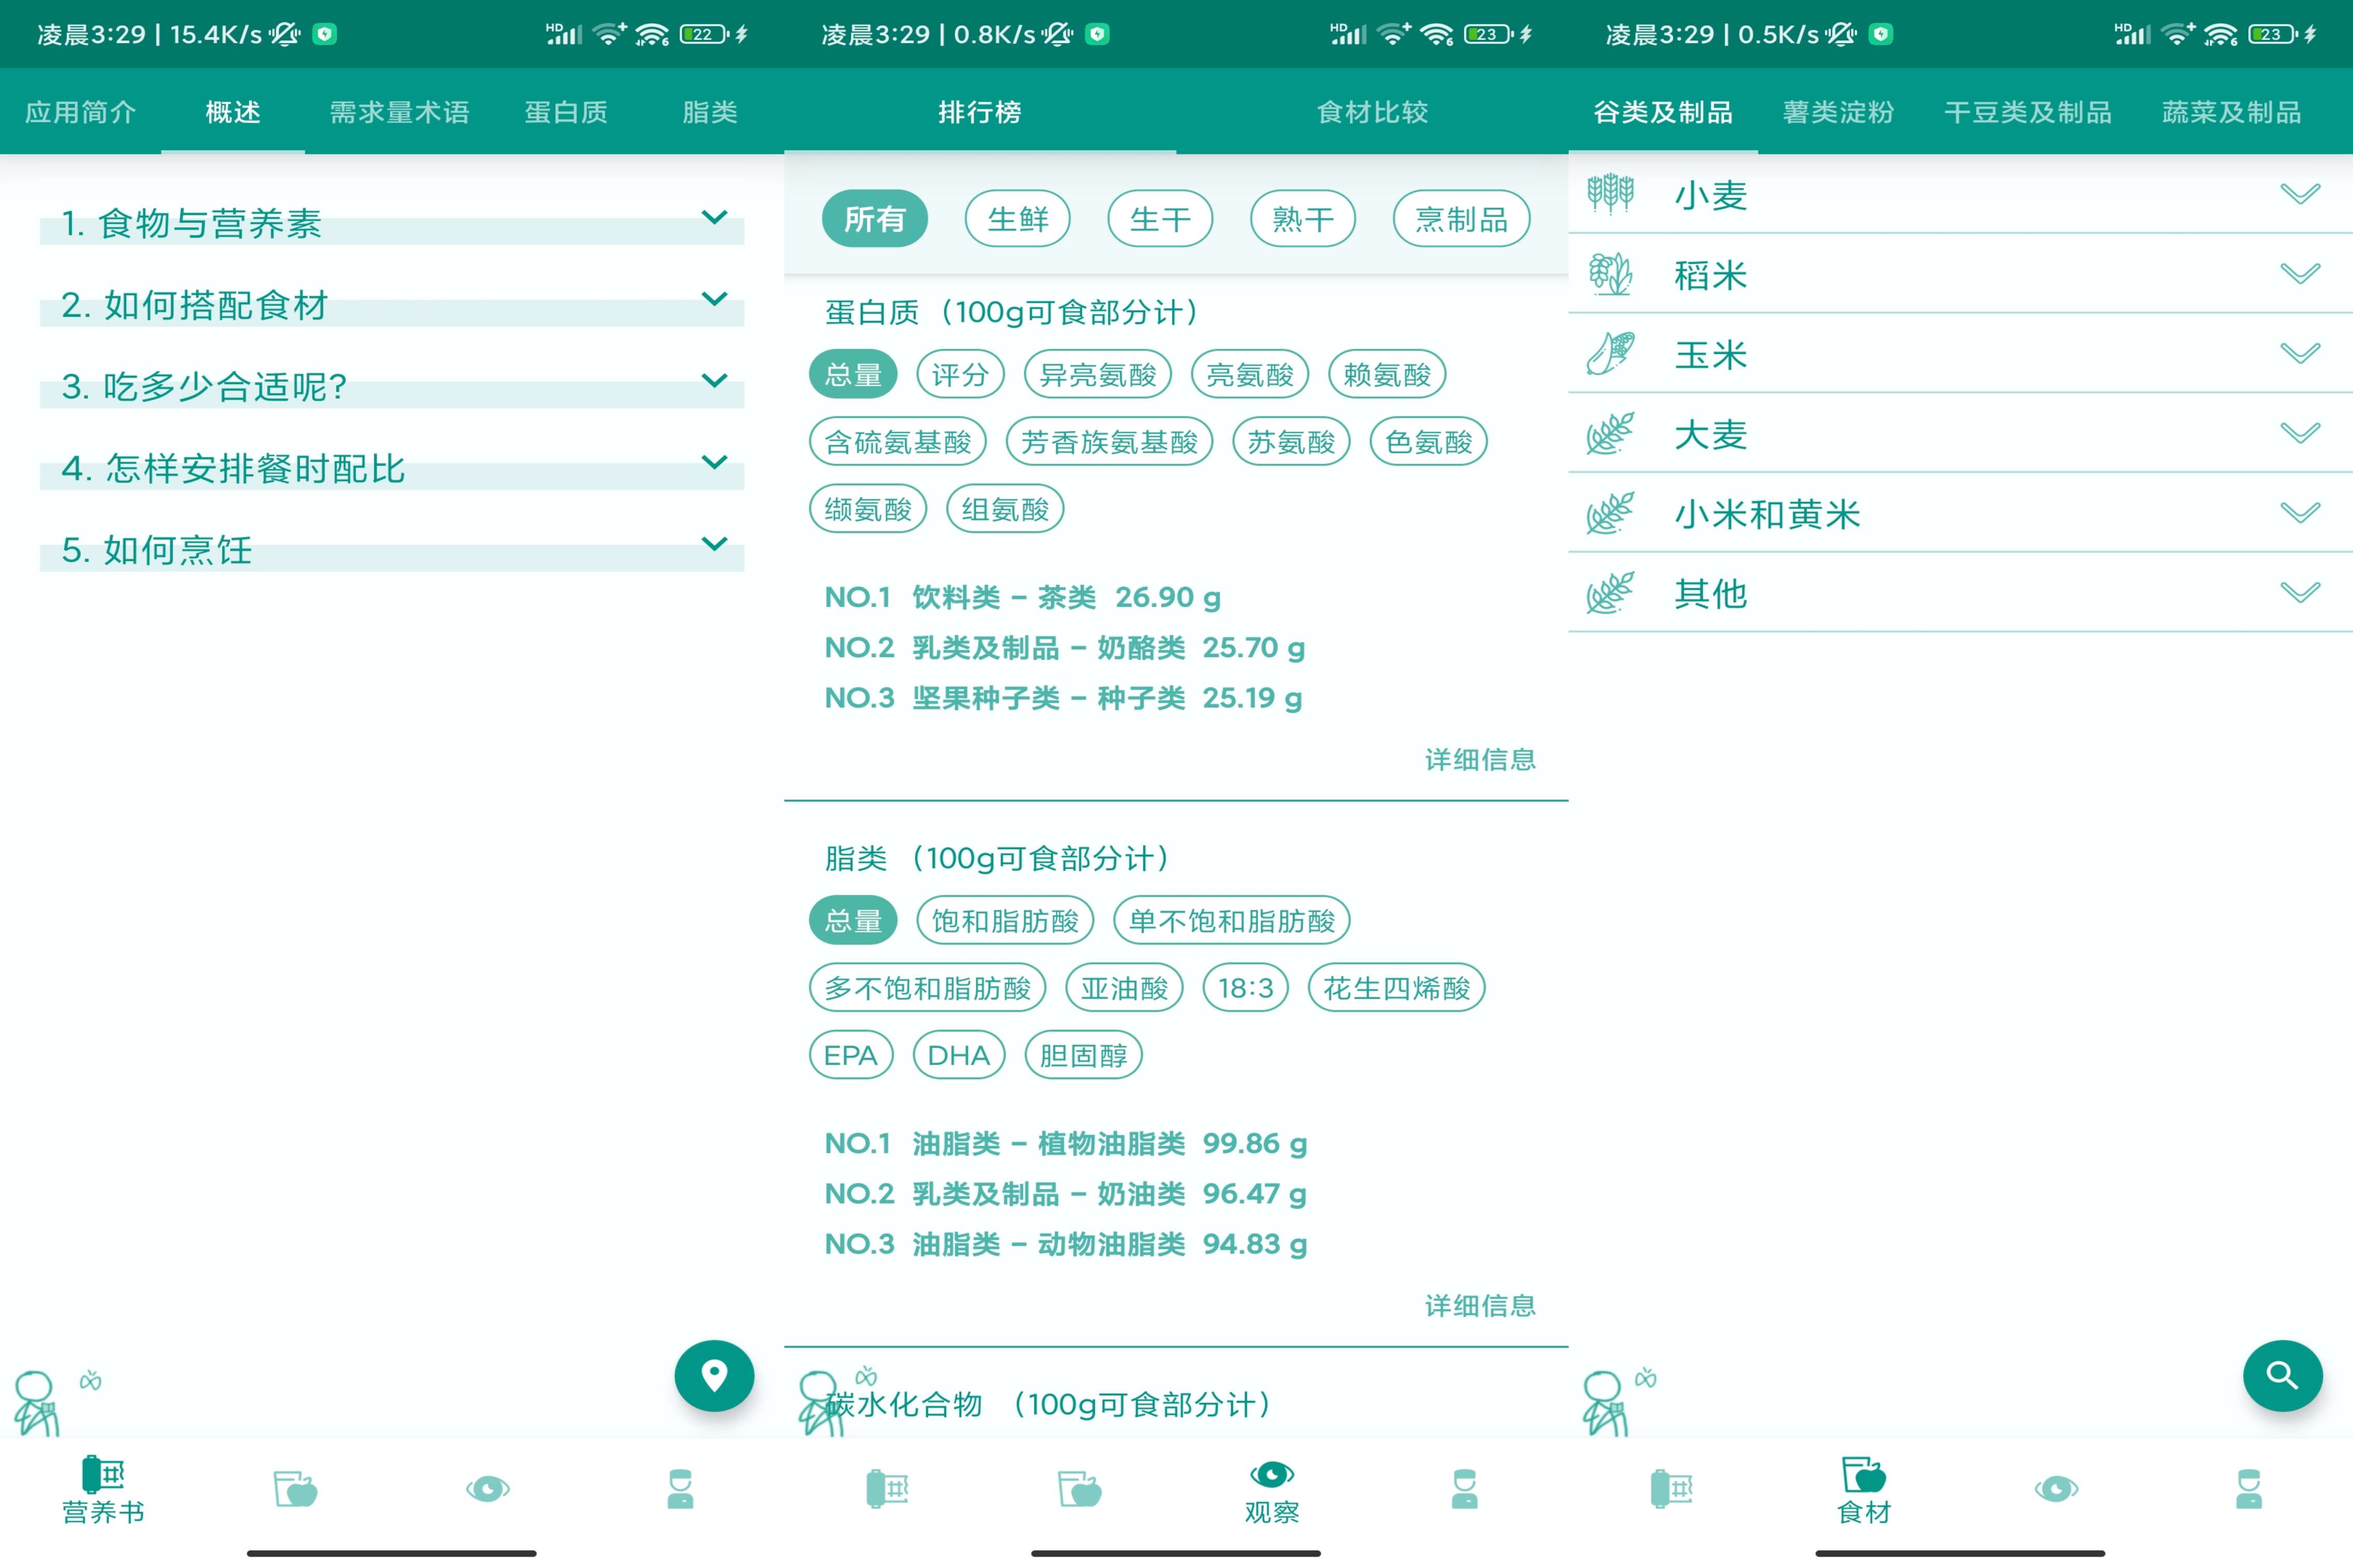Expand section 4. 怎样安排餐时配比
Viewport: 2353px width, 1568px height.
392,468
